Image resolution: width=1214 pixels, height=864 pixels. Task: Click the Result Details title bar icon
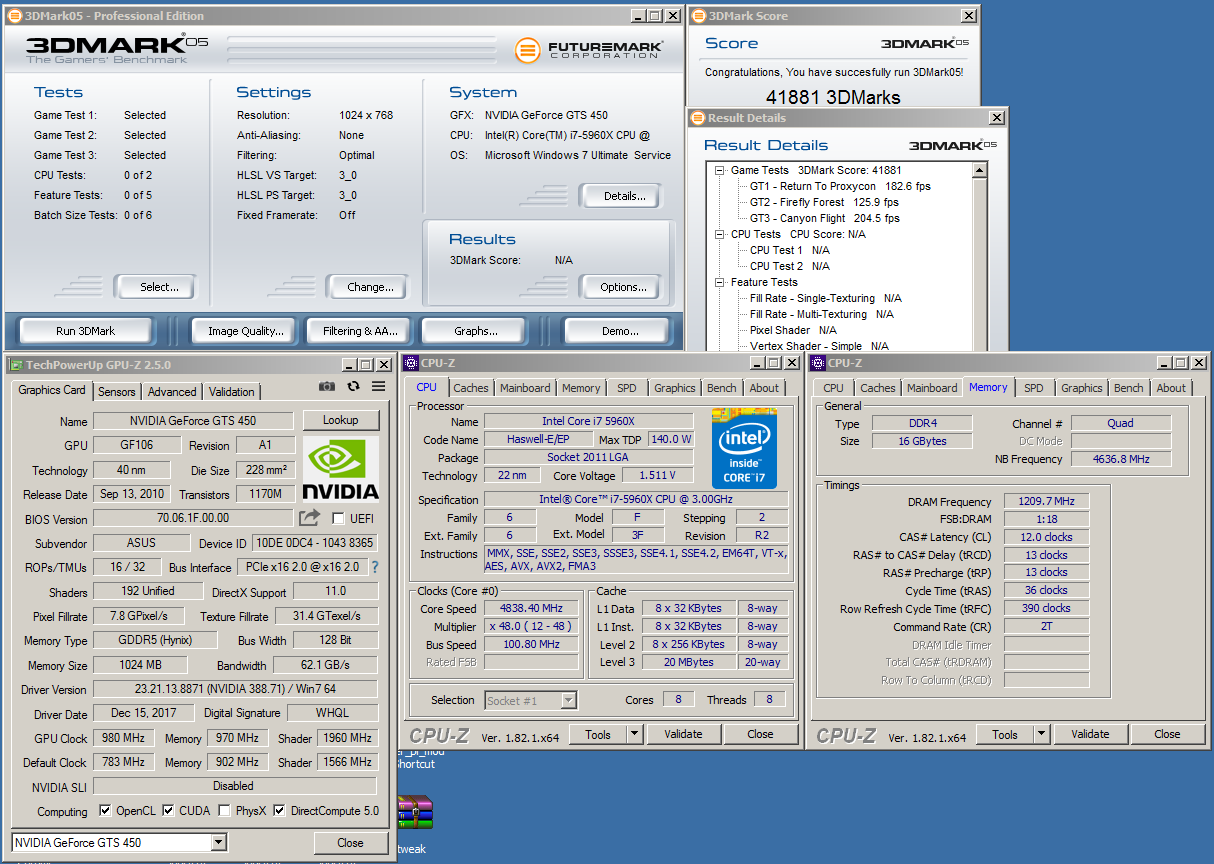(x=698, y=118)
